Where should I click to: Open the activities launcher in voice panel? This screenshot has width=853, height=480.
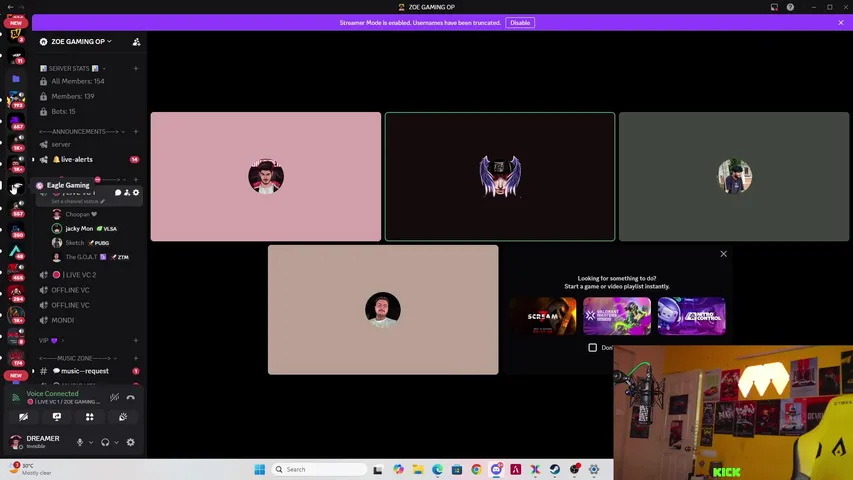coord(90,417)
